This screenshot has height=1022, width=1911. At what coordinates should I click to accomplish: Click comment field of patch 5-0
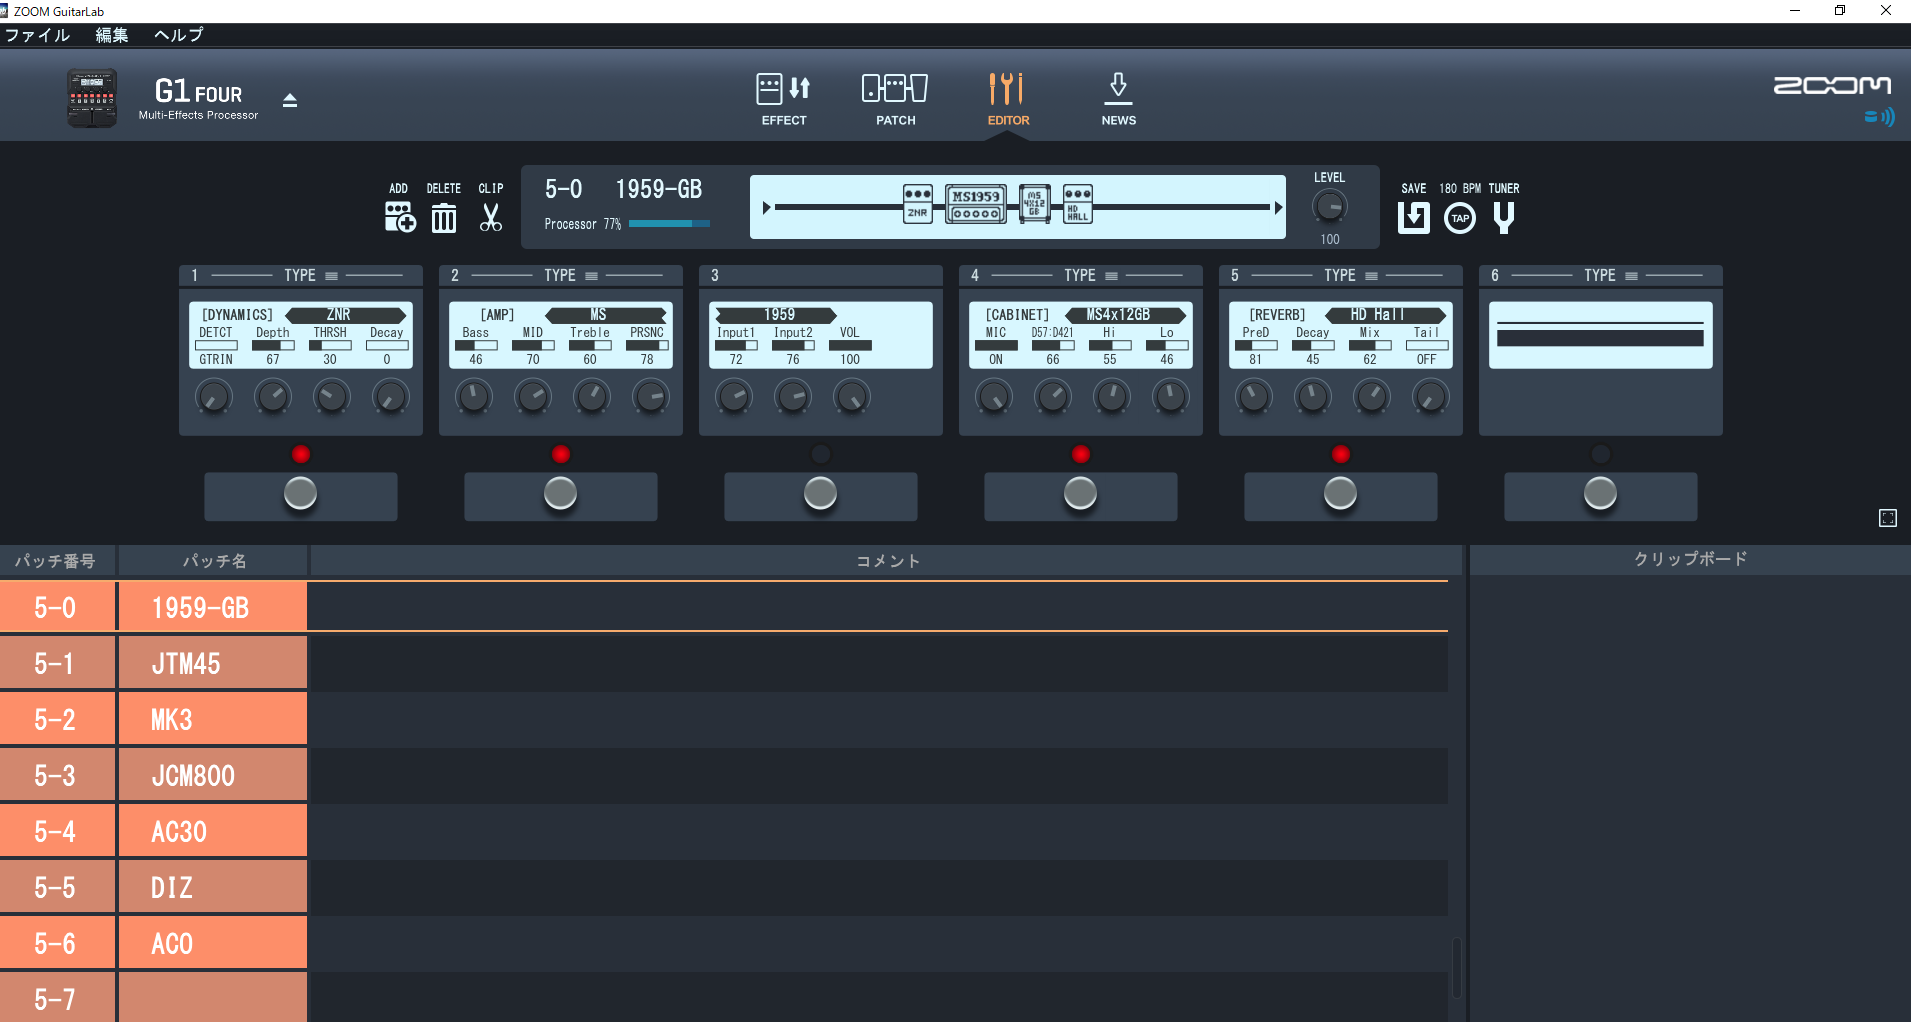(878, 607)
